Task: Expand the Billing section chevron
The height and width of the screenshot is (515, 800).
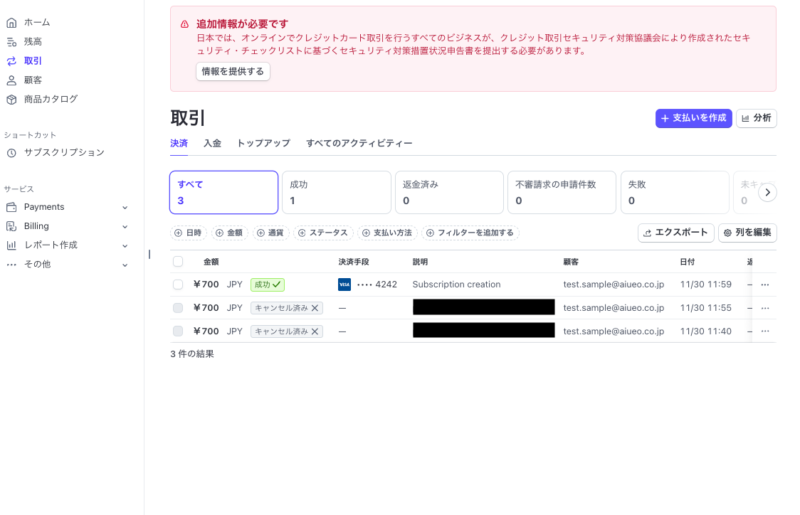Action: [x=125, y=227]
